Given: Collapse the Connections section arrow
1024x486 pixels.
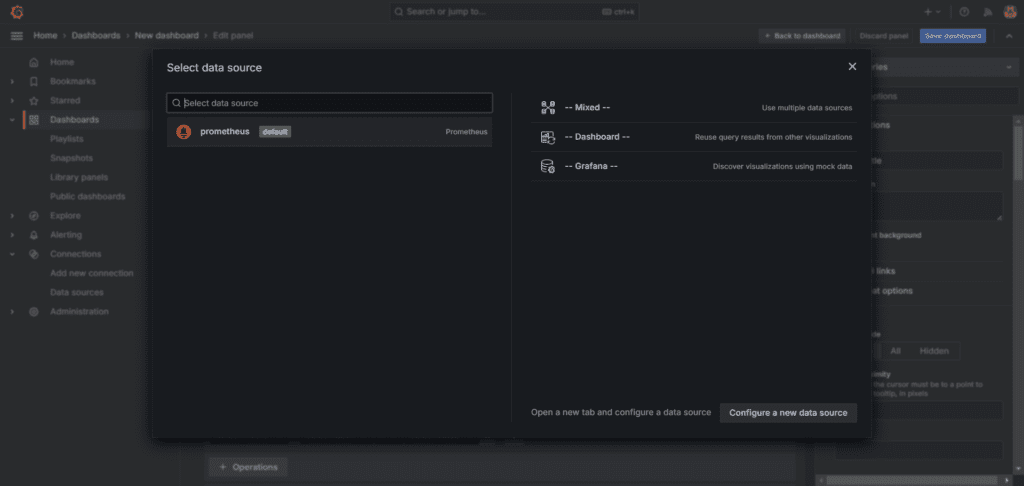Looking at the screenshot, I should pyautogui.click(x=12, y=254).
